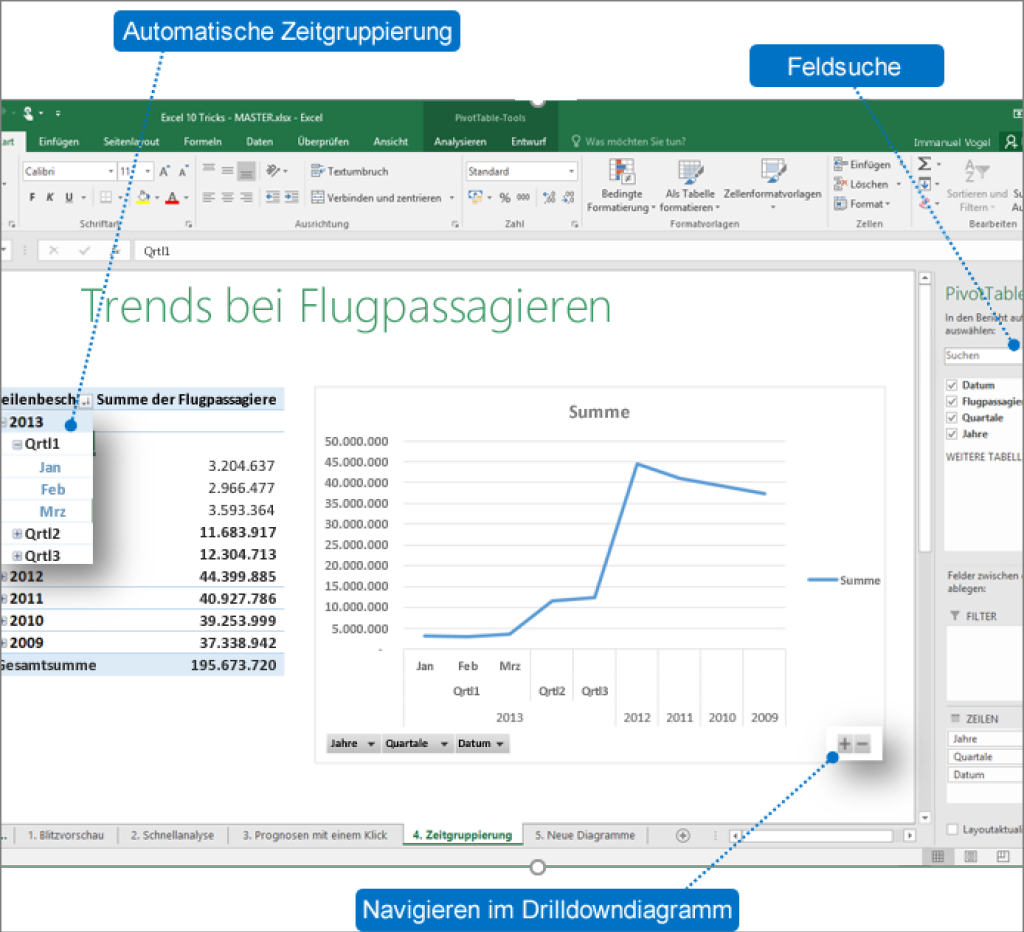The image size is (1024, 932).
Task: Switch to sheet 1. Blitzvorschau
Action: (x=65, y=835)
